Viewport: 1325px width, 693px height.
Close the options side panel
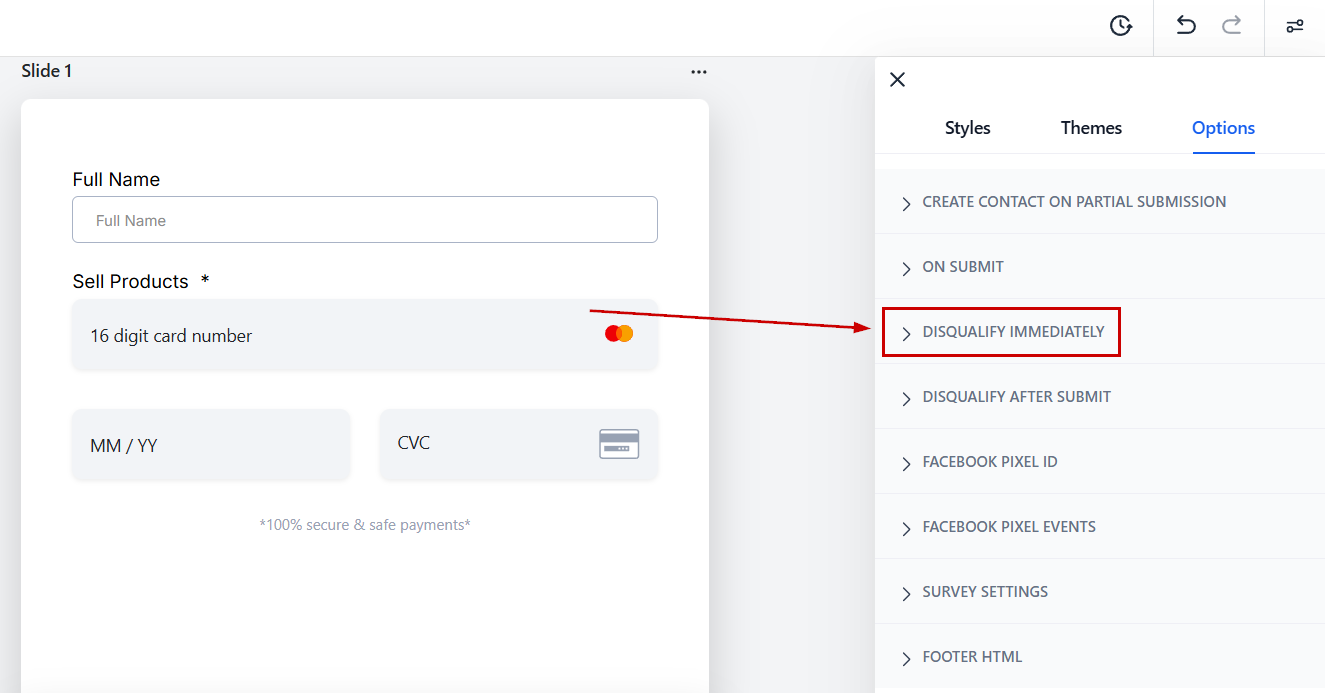point(897,80)
